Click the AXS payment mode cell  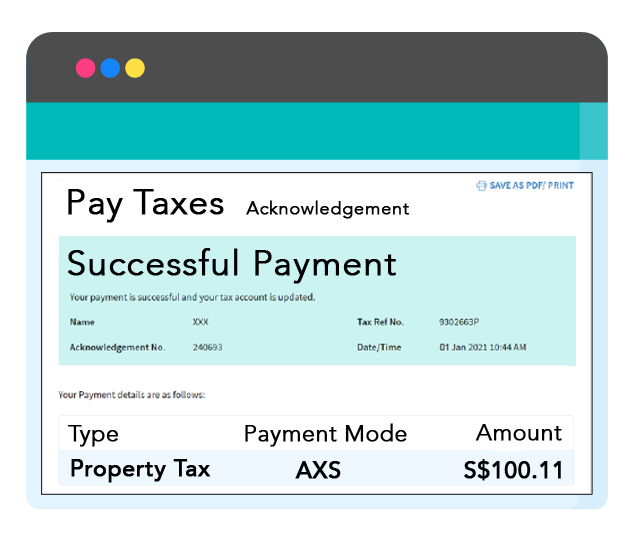pos(318,470)
